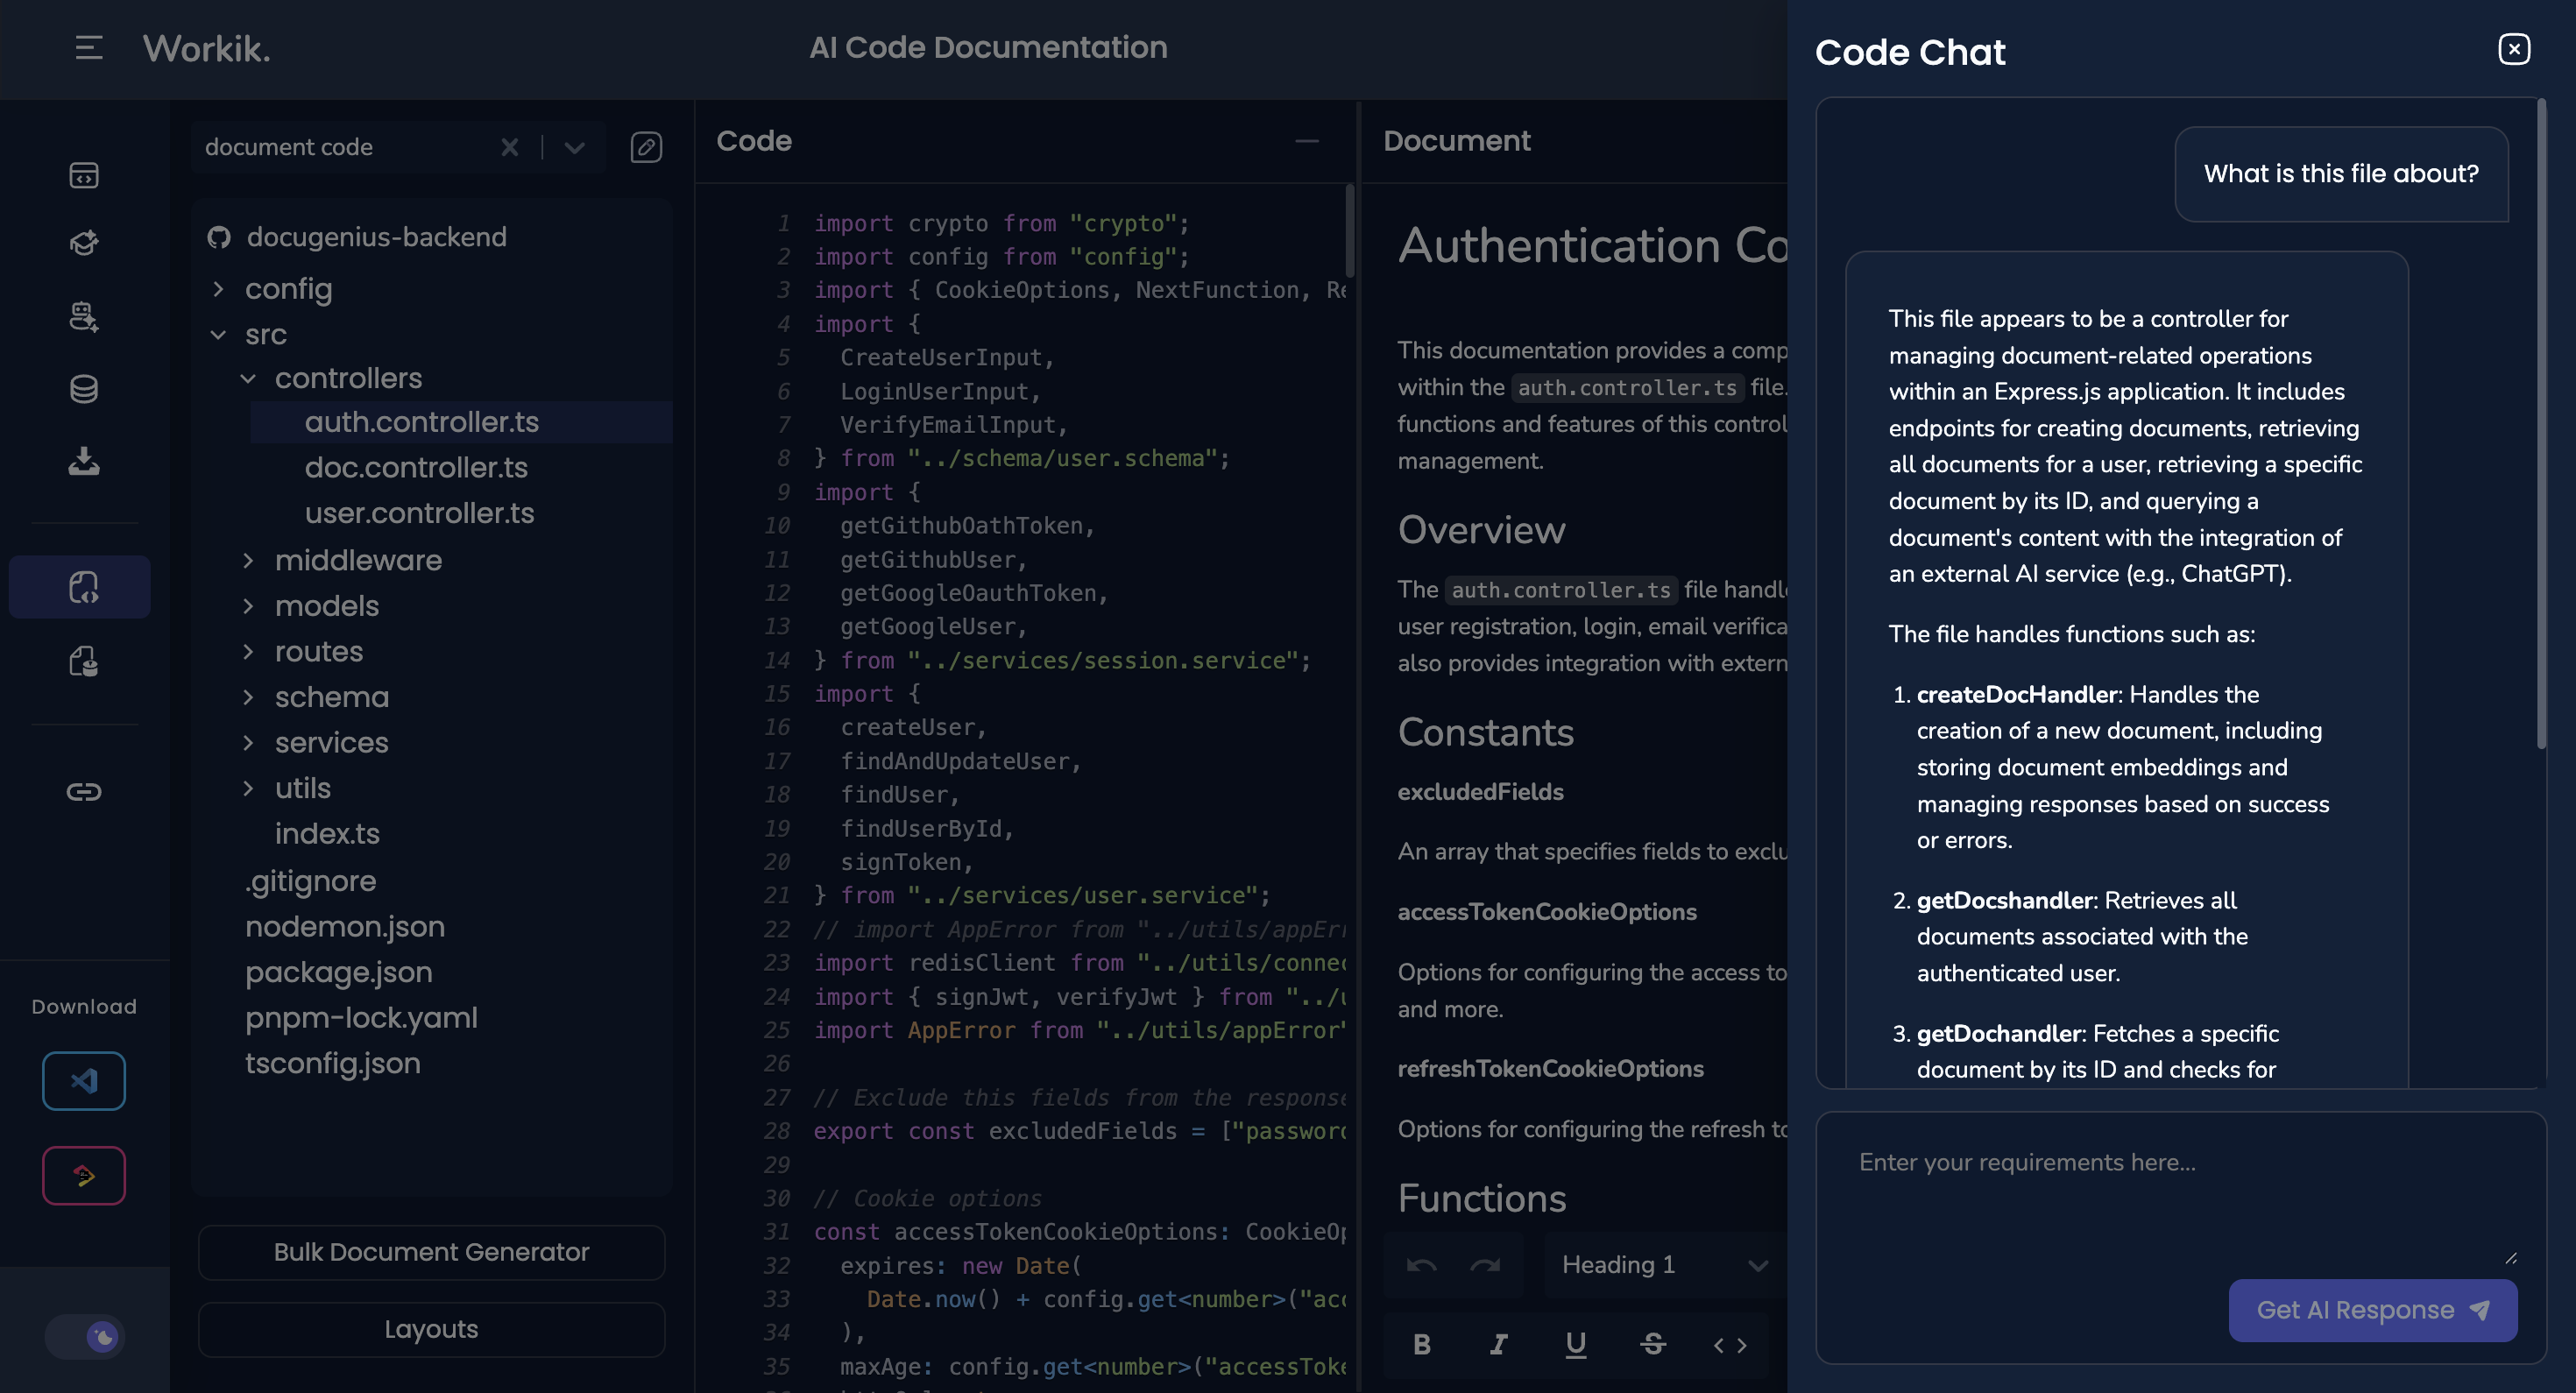Expand the middleware folder
This screenshot has width=2576, height=1393.
248,560
